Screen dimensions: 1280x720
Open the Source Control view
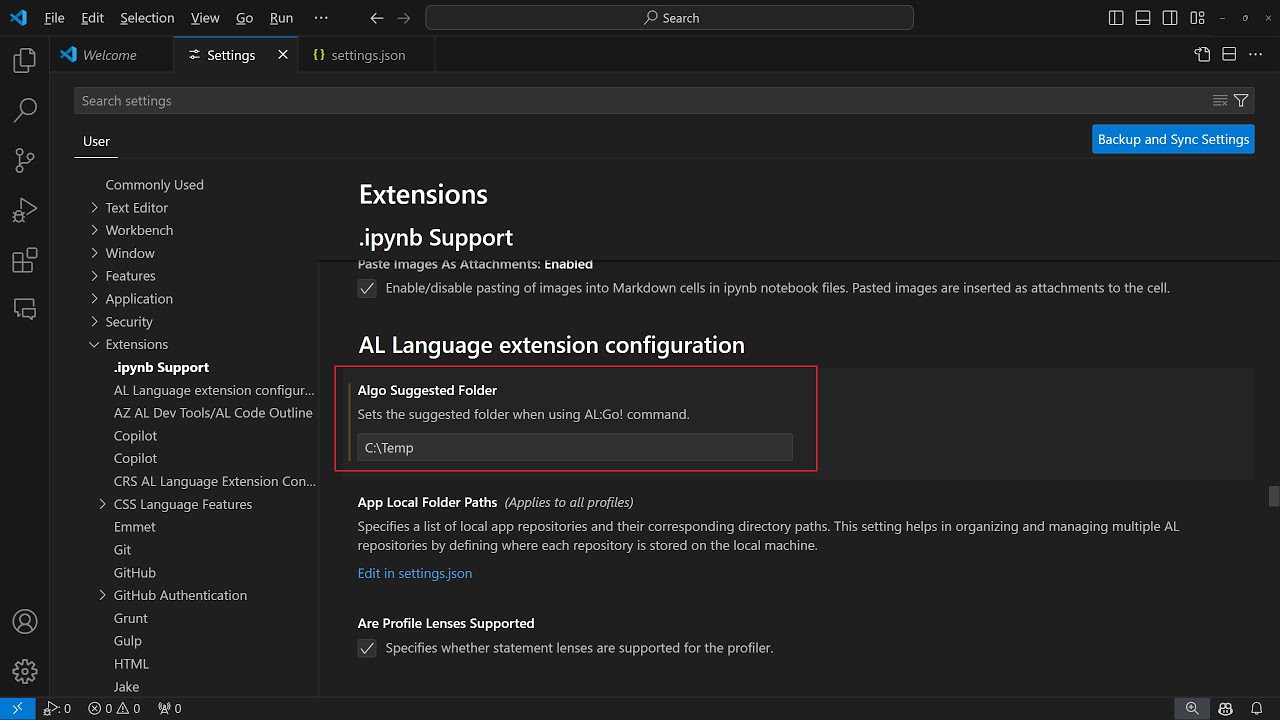(25, 160)
